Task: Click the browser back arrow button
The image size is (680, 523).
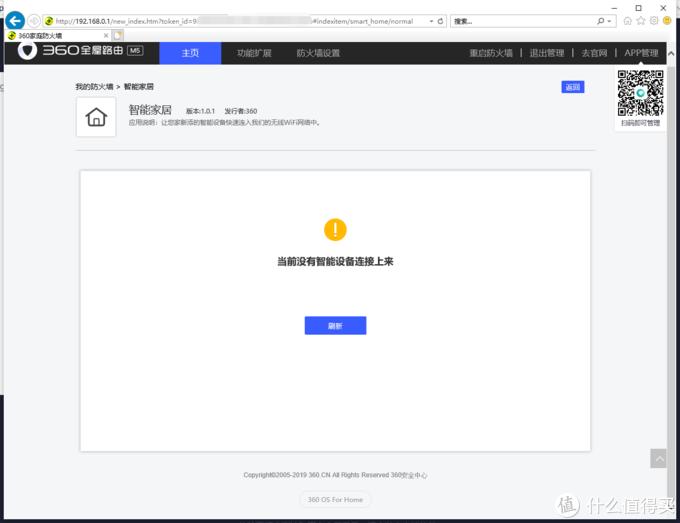Action: tap(15, 20)
